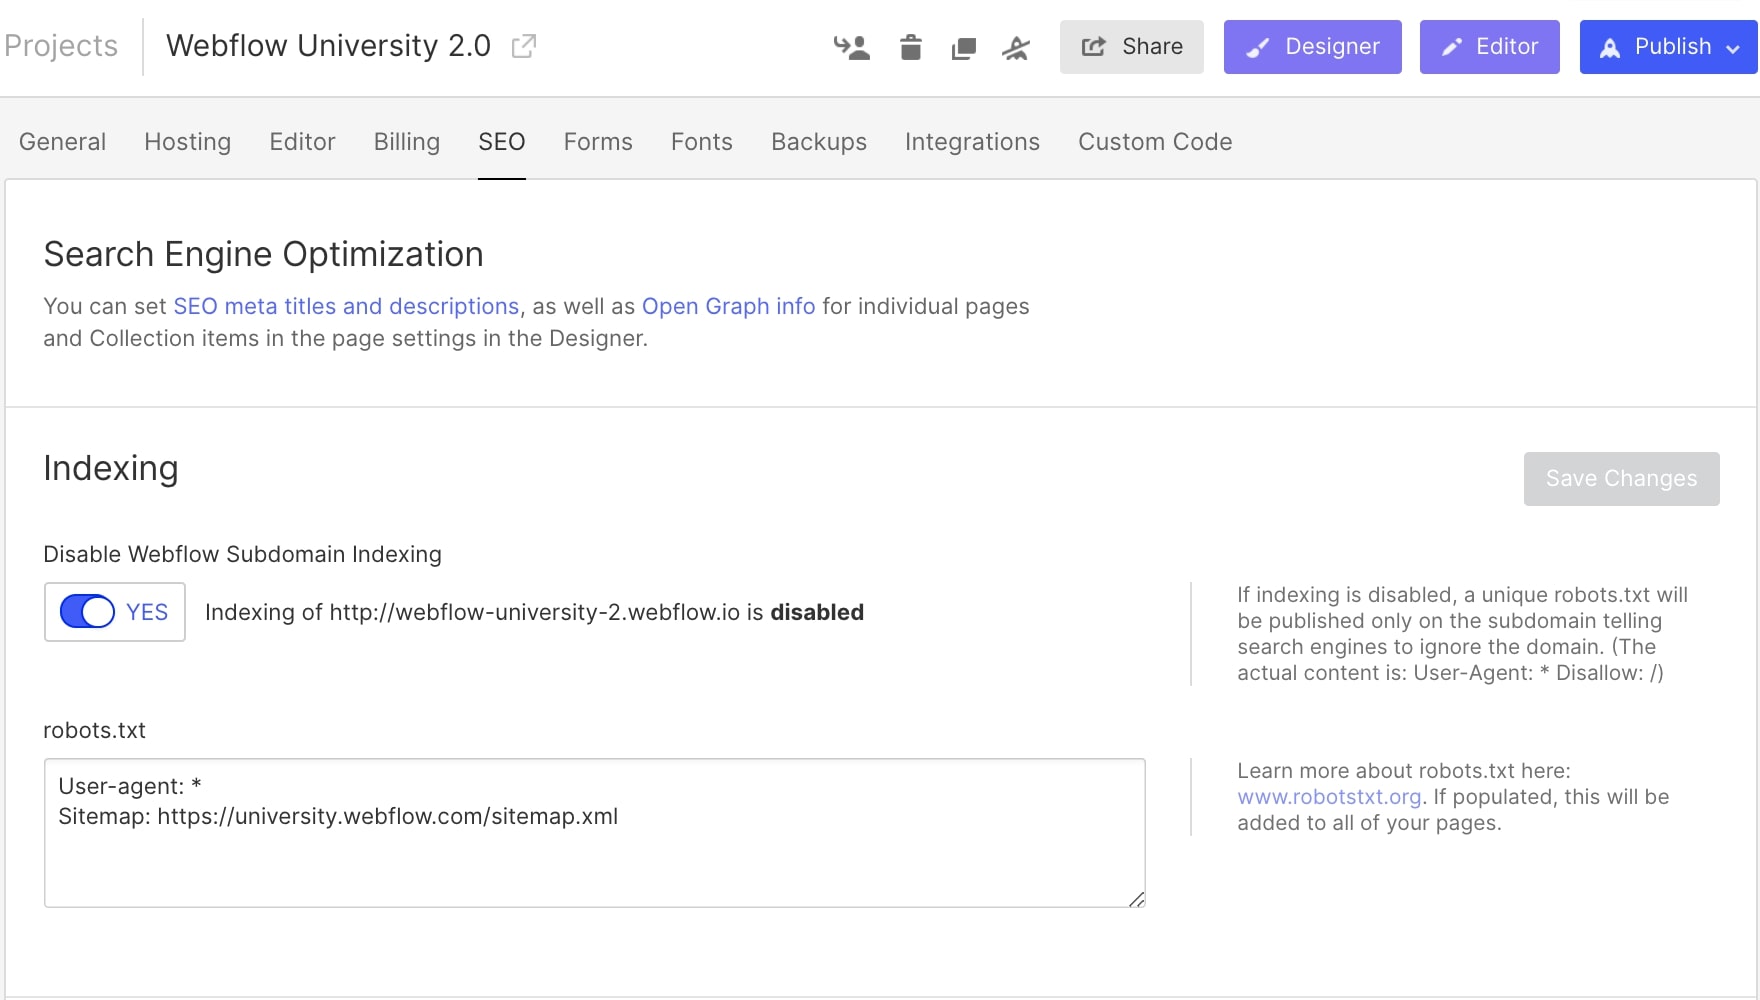Open the Designer
This screenshot has height=1000, width=1760.
(x=1313, y=47)
